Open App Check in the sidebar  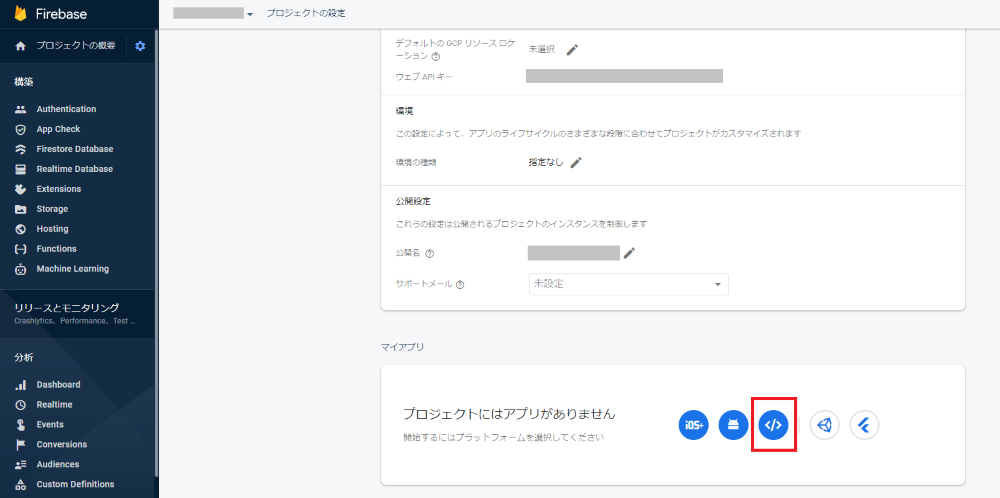pyautogui.click(x=58, y=129)
